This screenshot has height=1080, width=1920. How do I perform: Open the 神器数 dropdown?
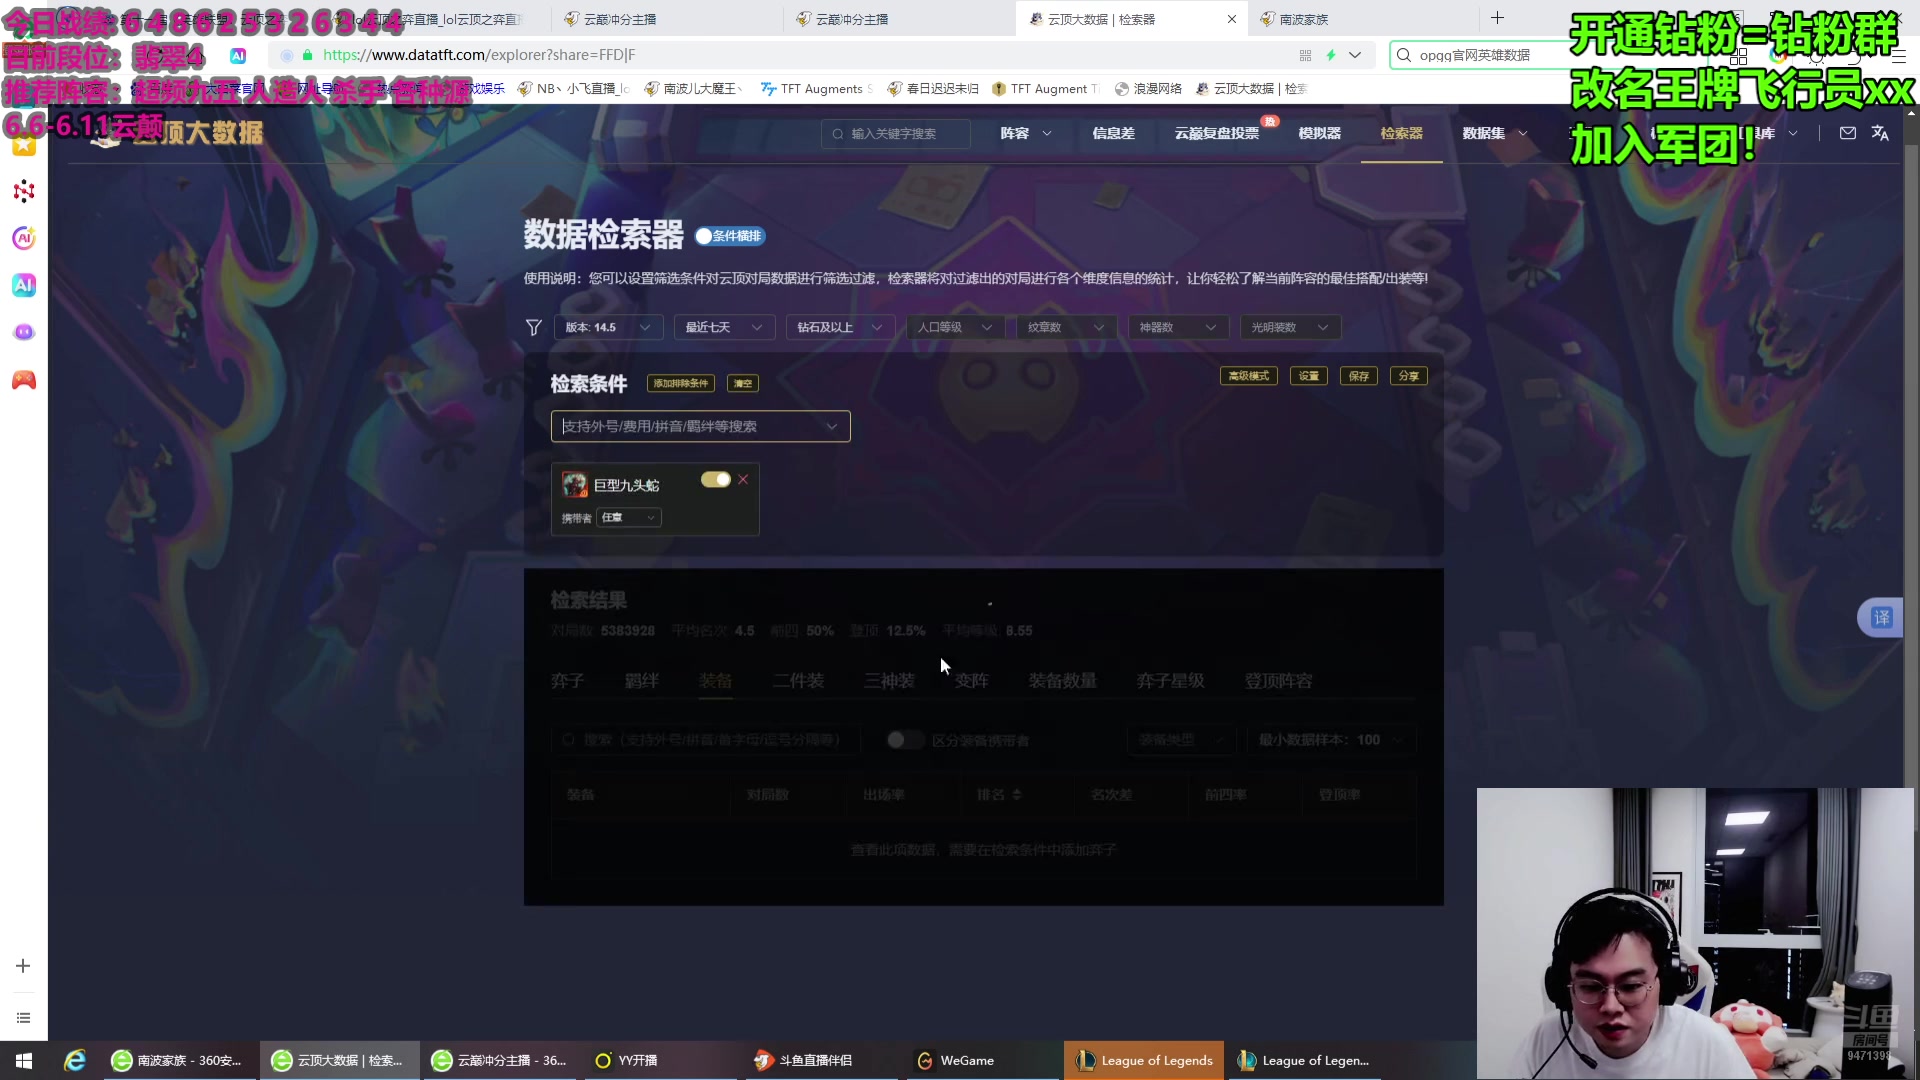point(1178,328)
